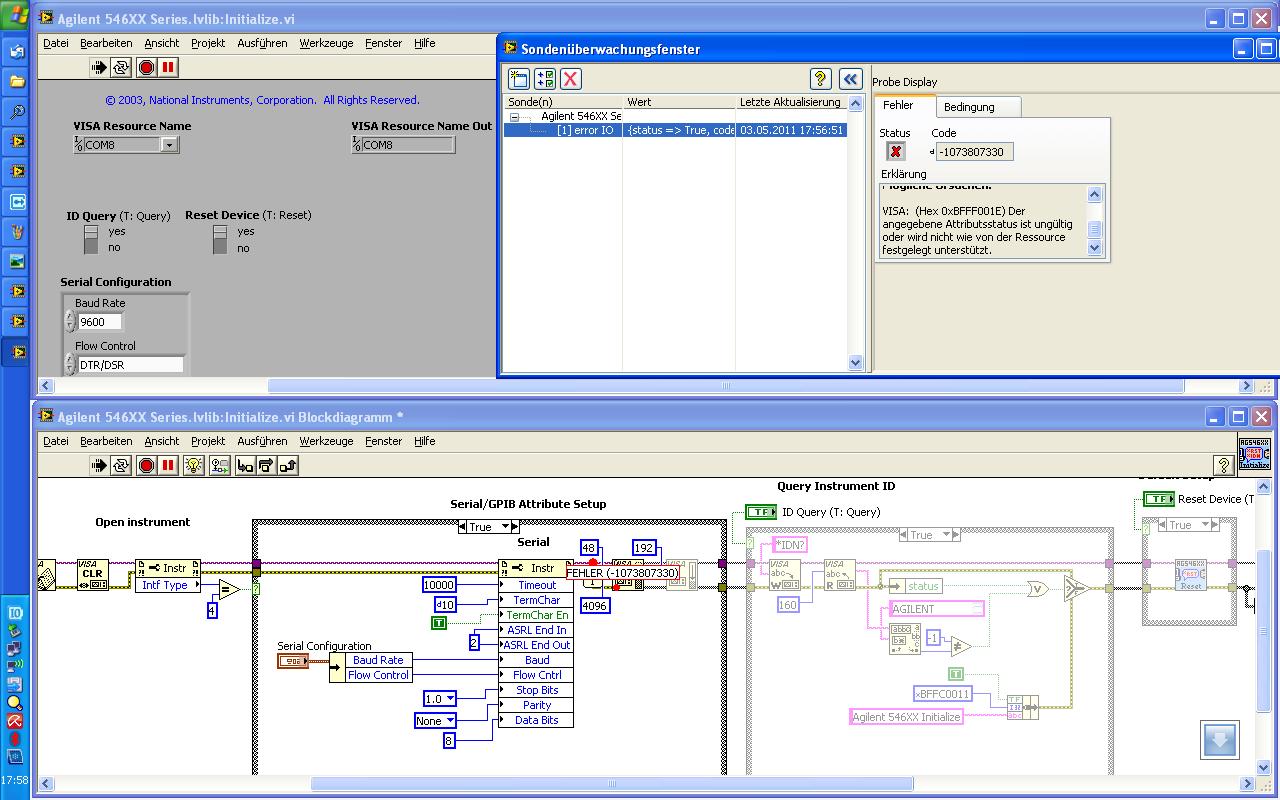Click the Equal comparison node
The width and height of the screenshot is (1280, 800).
coord(228,590)
